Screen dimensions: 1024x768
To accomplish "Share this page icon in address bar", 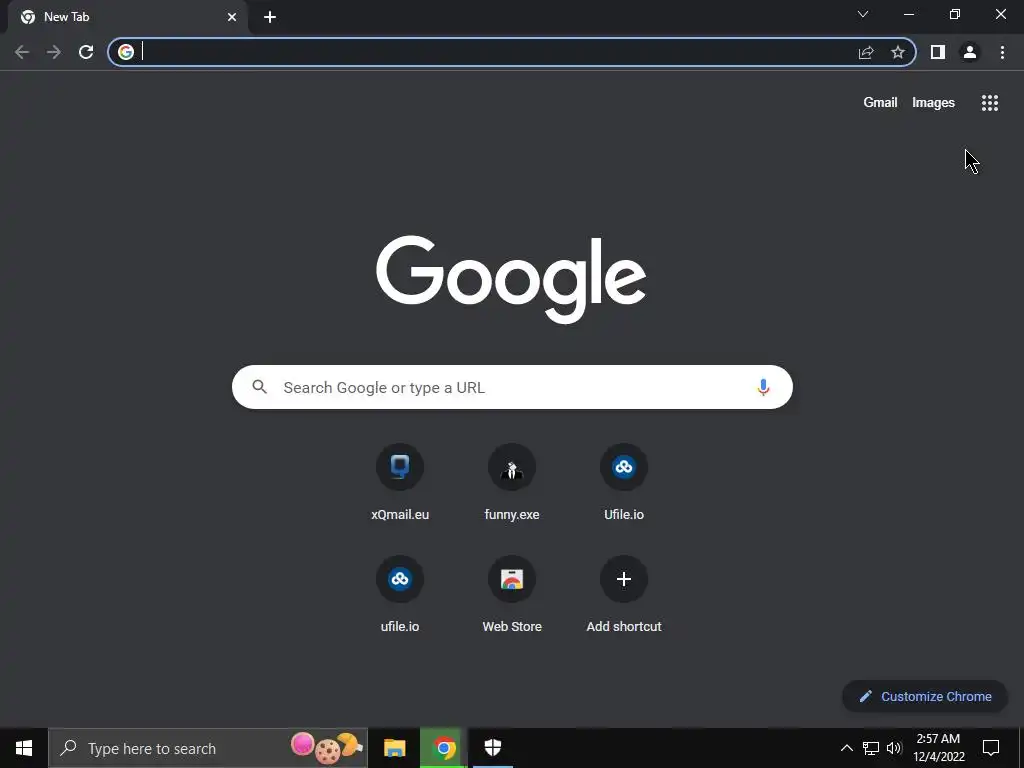I will point(866,52).
